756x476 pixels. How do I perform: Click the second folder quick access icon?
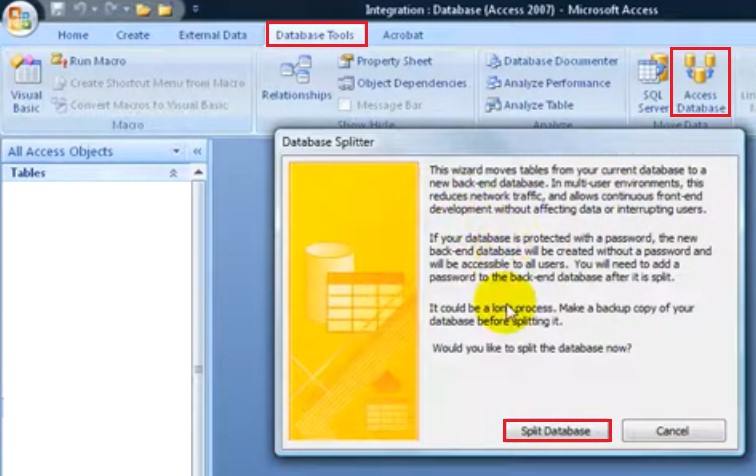point(165,10)
